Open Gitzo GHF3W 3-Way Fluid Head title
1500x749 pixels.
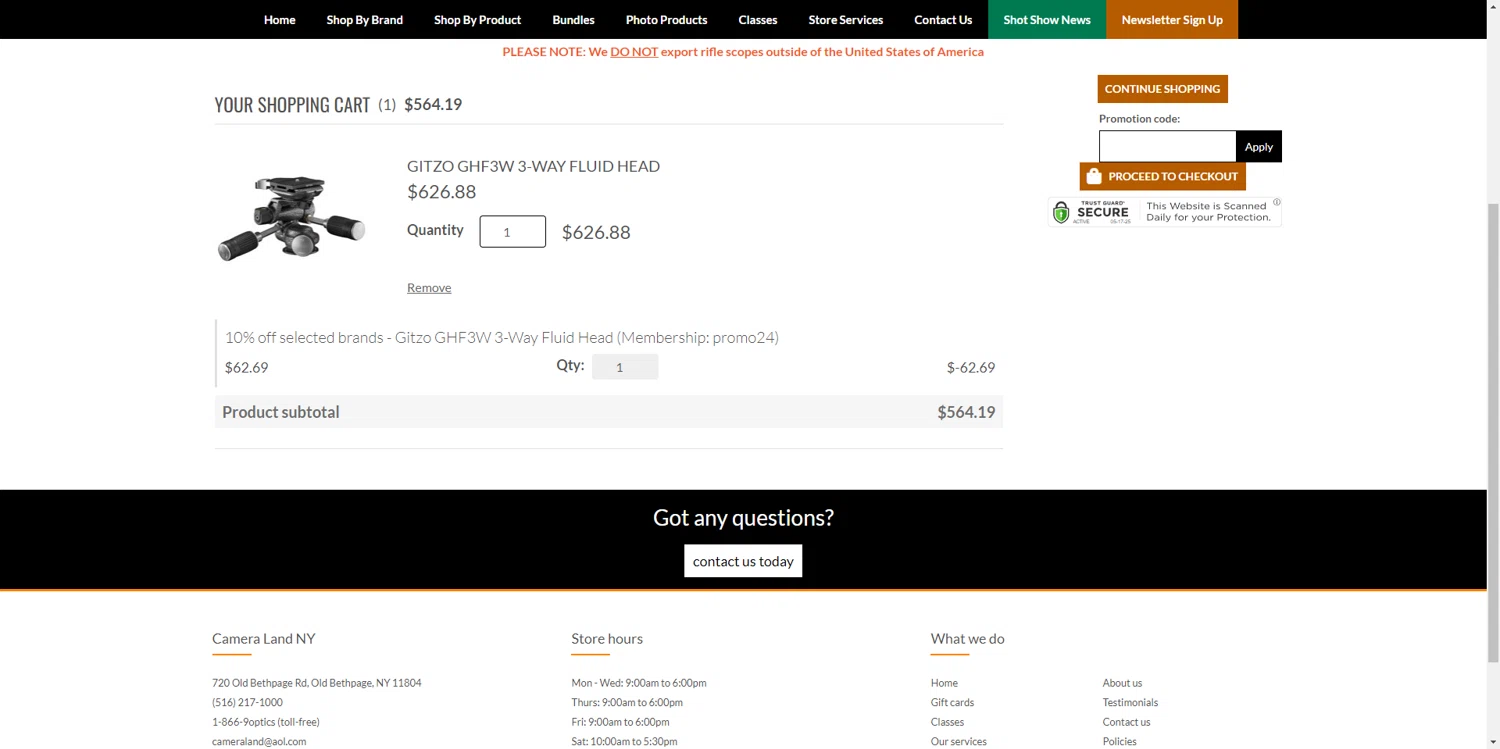click(533, 166)
